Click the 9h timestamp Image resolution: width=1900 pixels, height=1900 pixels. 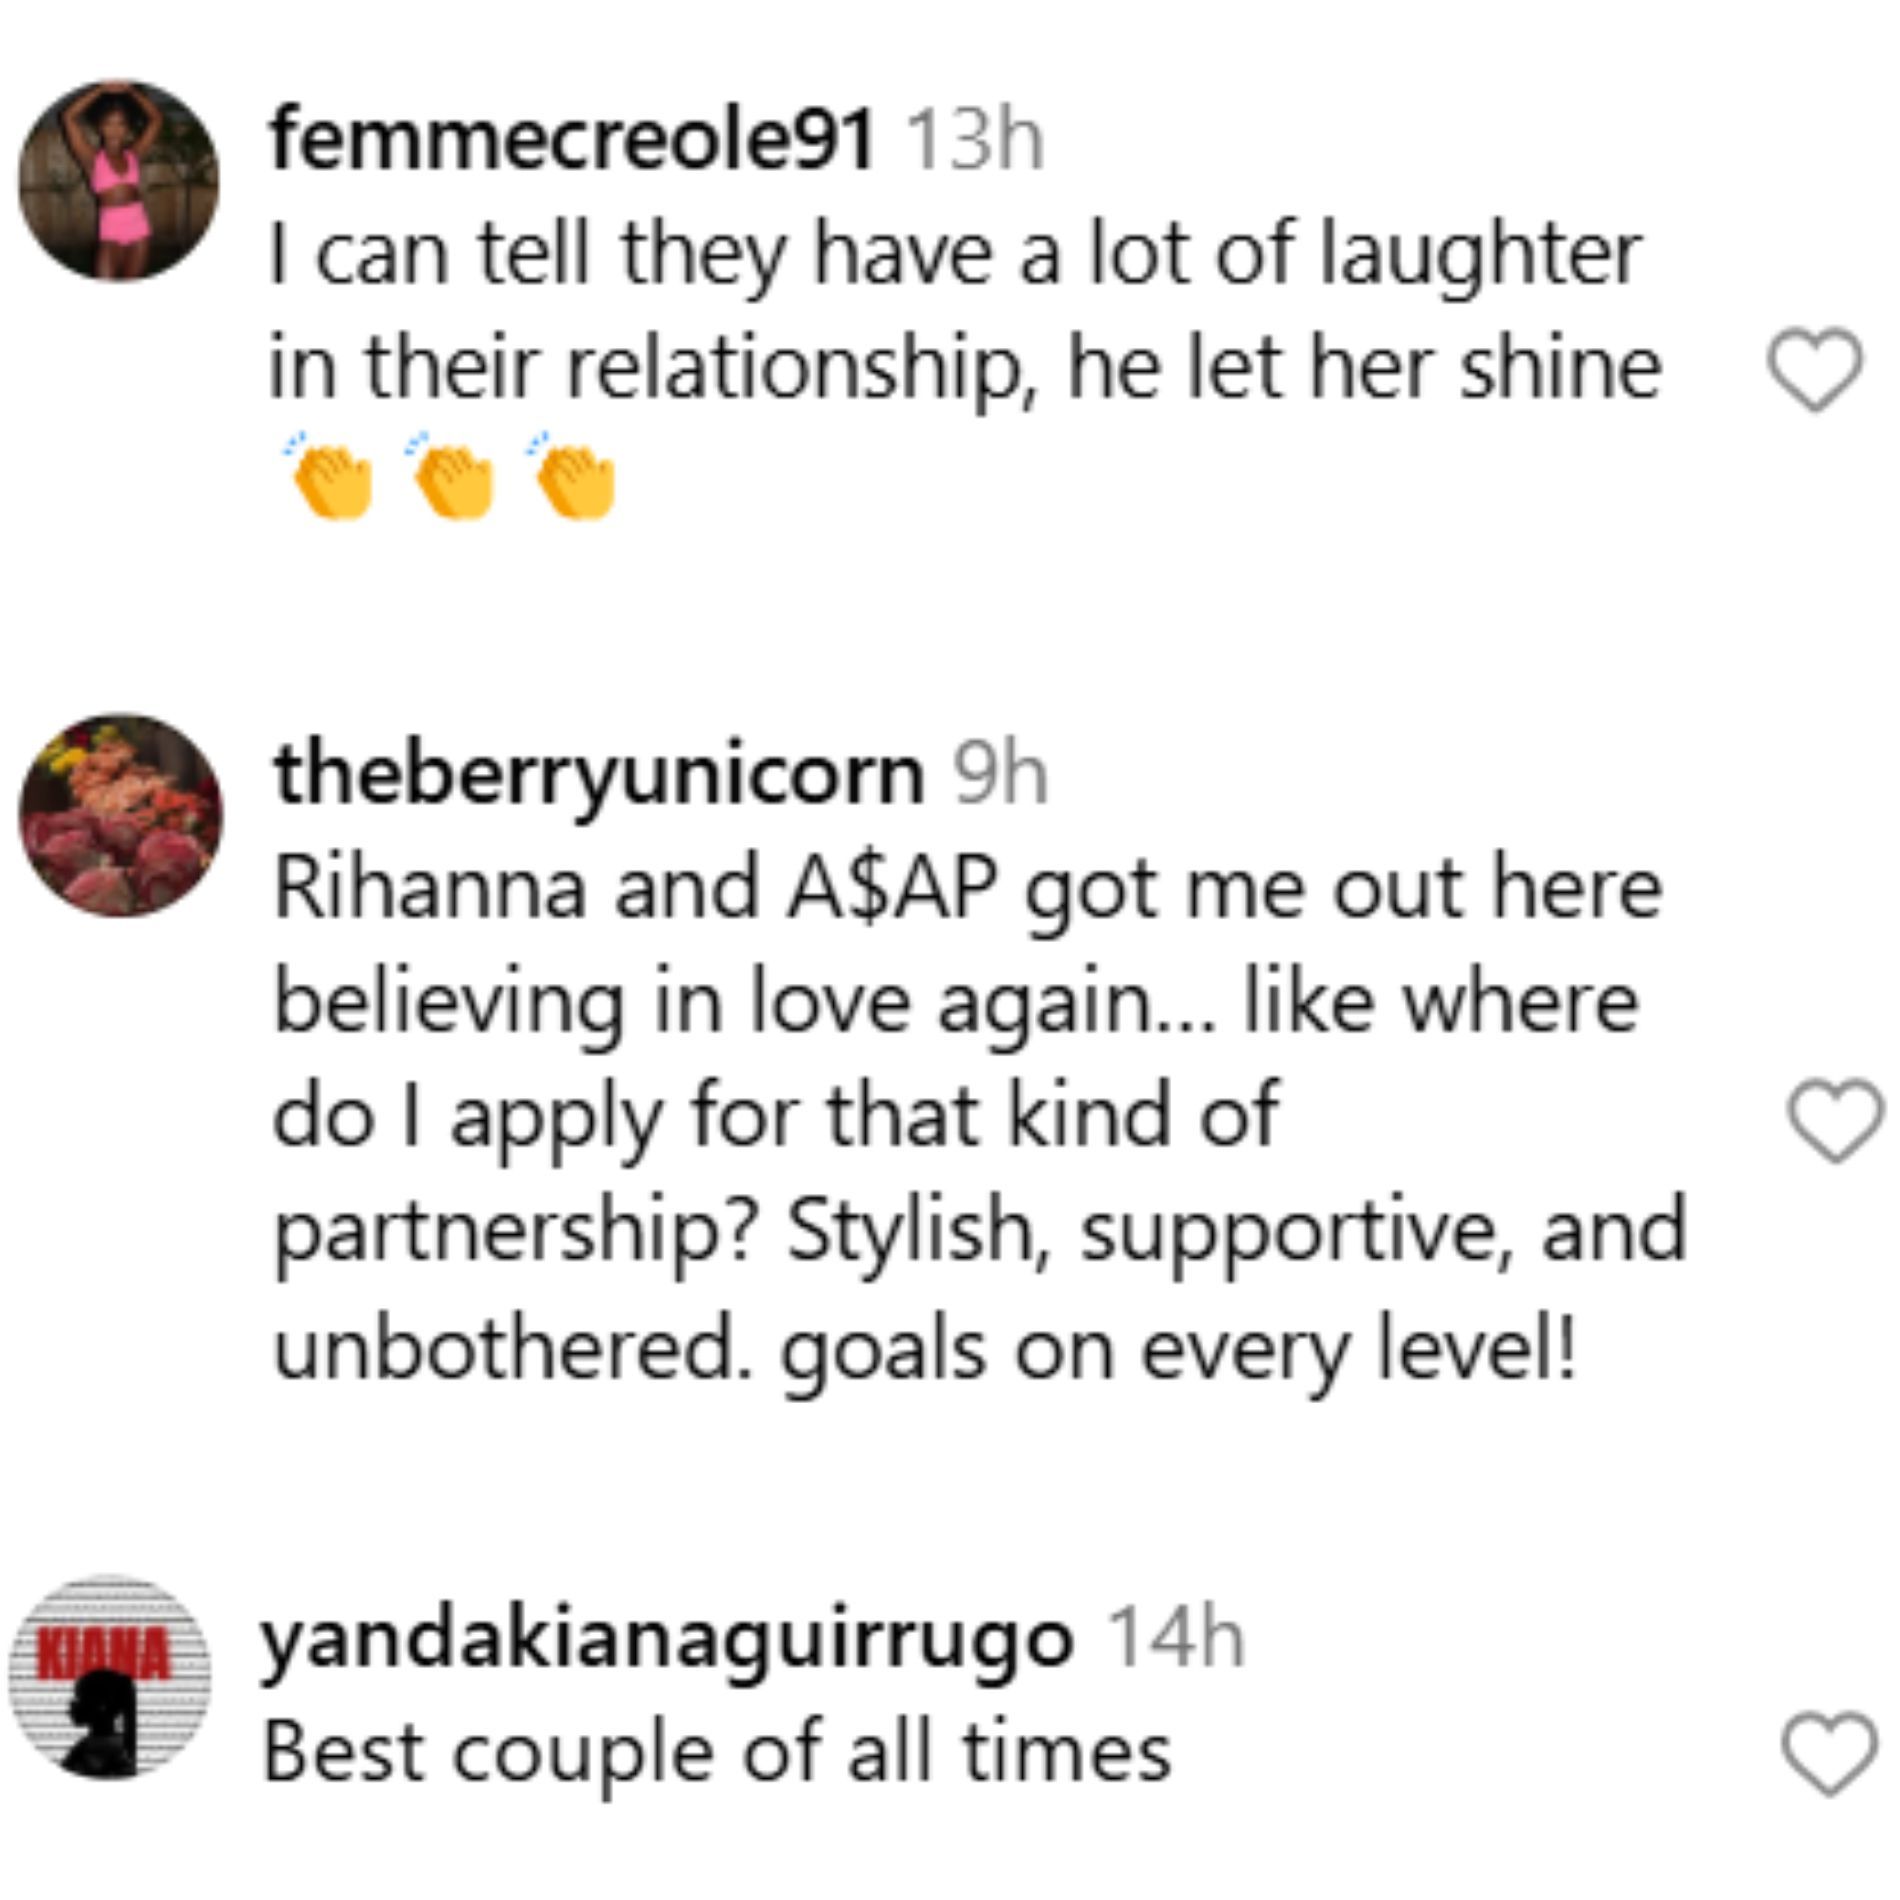pyautogui.click(x=1000, y=773)
